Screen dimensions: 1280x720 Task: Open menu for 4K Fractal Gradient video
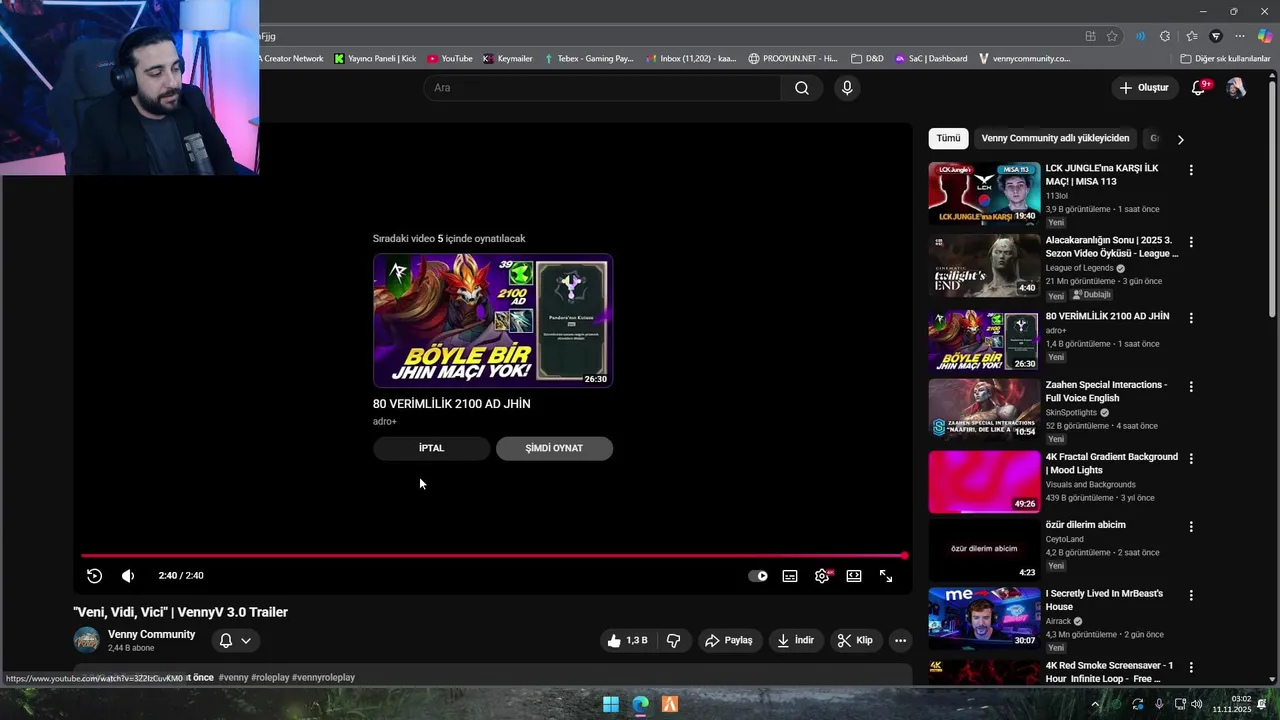tap(1190, 458)
